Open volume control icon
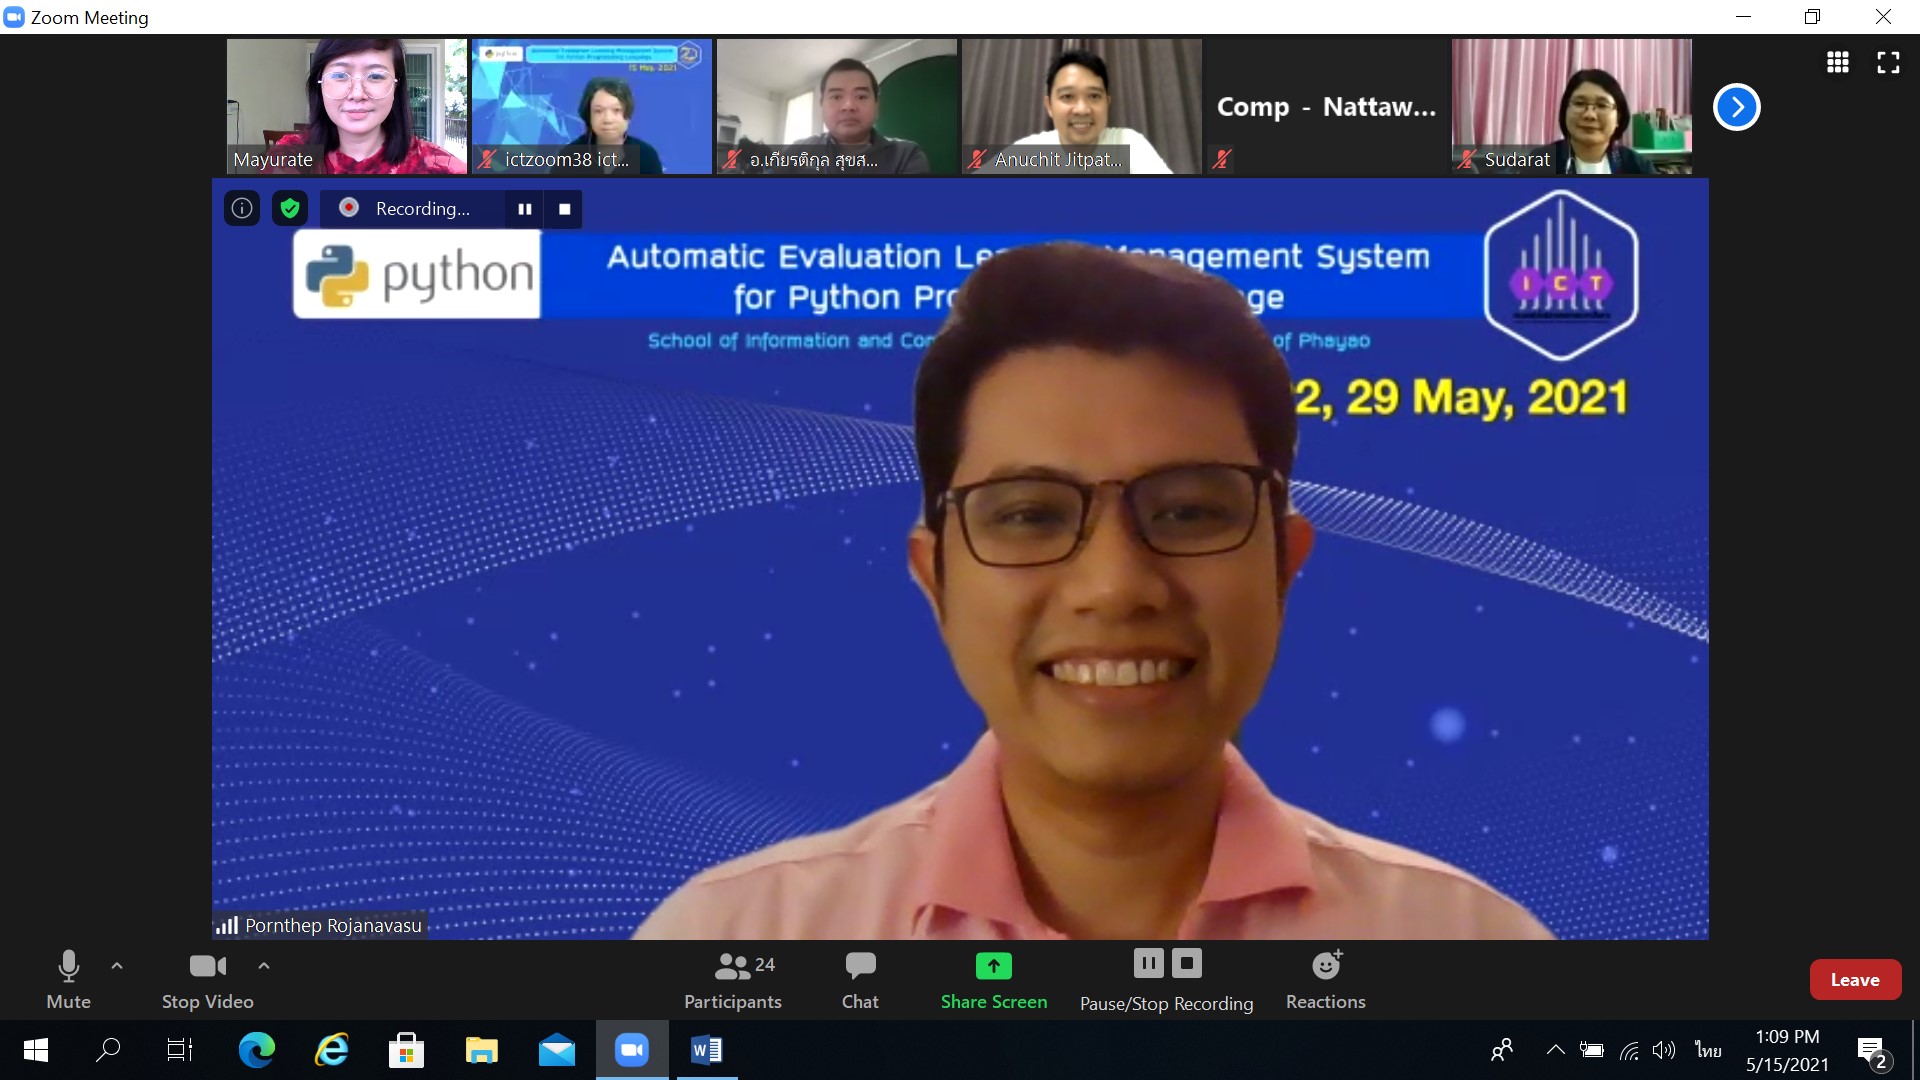This screenshot has width=1920, height=1080. click(x=1664, y=1050)
